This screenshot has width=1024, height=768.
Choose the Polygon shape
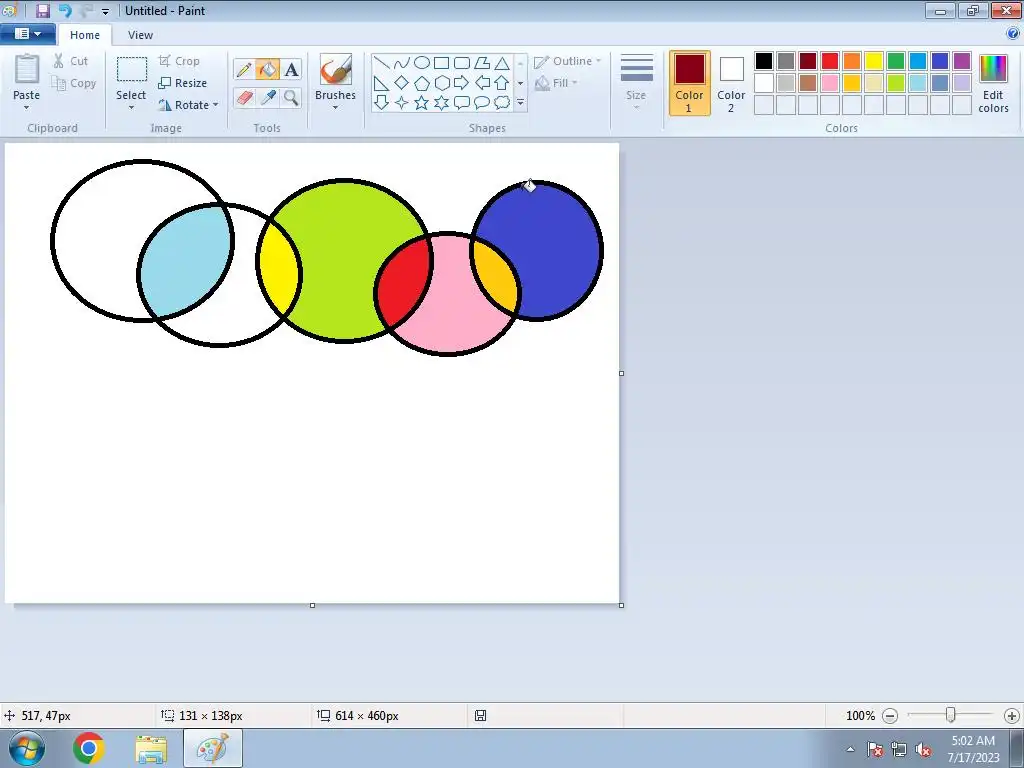click(482, 63)
